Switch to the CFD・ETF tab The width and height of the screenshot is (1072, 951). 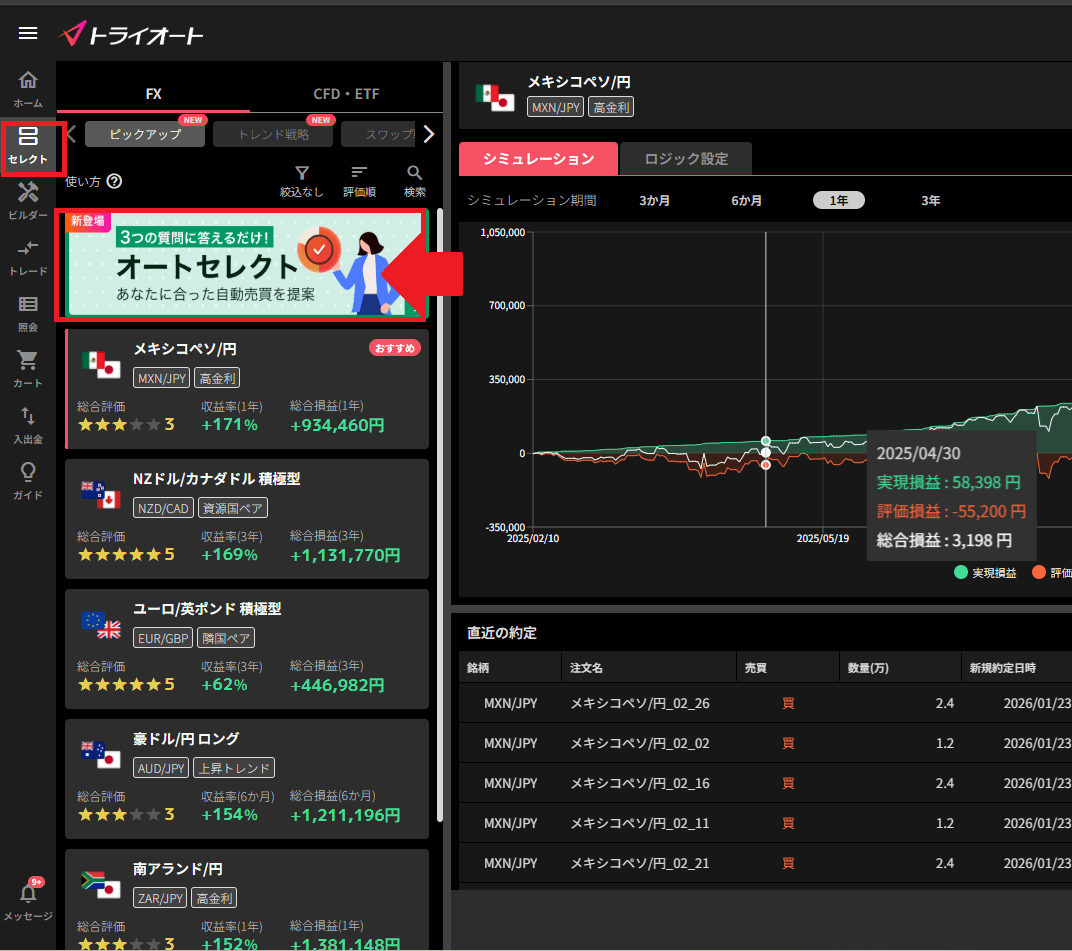[346, 94]
